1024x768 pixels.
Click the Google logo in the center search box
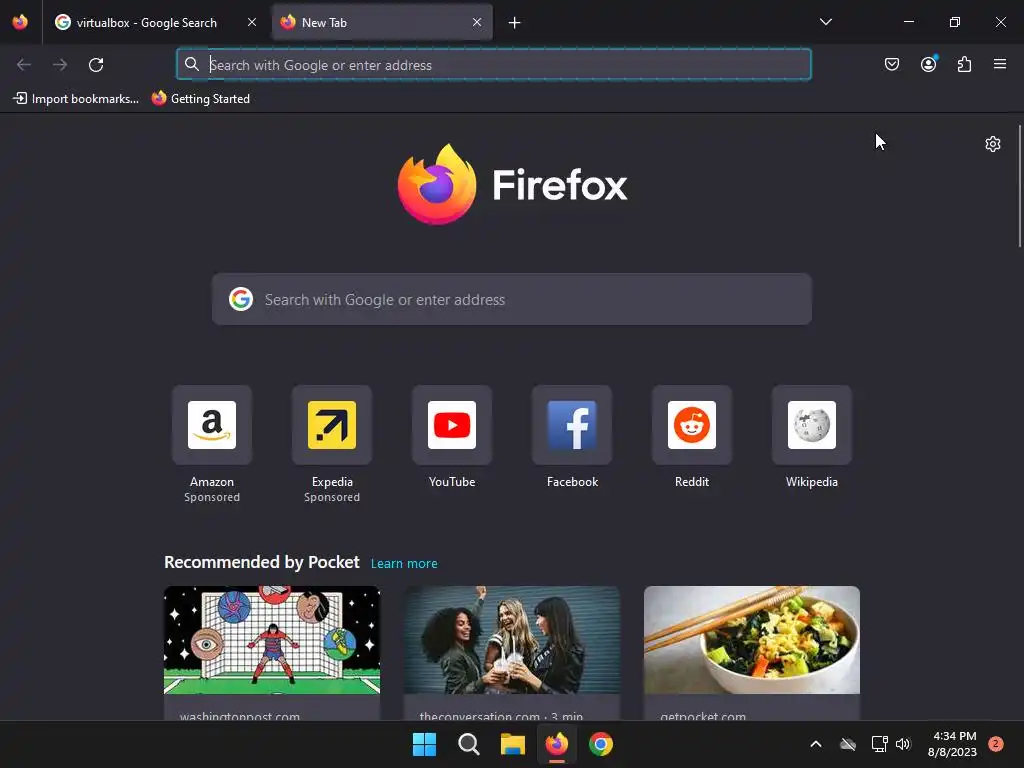(241, 299)
